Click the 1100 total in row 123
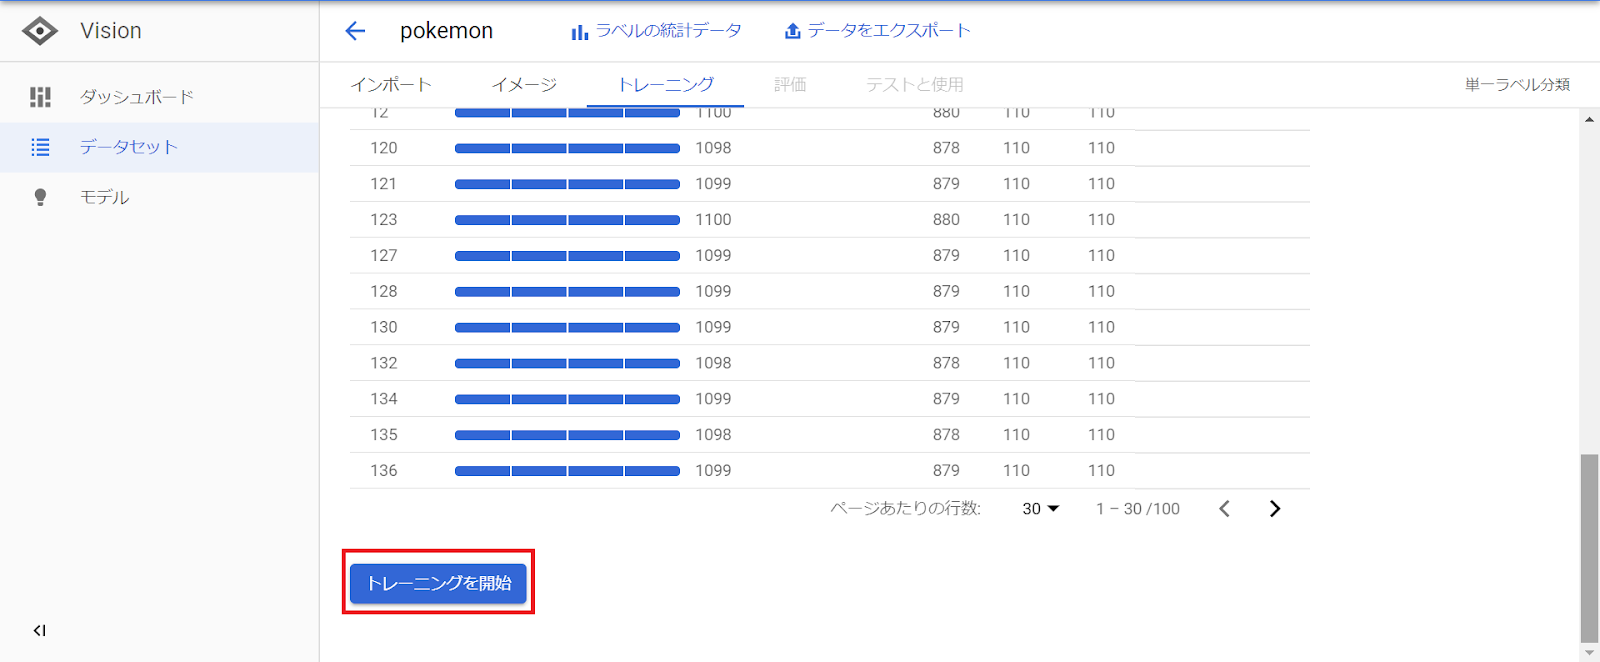The image size is (1600, 662). (713, 220)
